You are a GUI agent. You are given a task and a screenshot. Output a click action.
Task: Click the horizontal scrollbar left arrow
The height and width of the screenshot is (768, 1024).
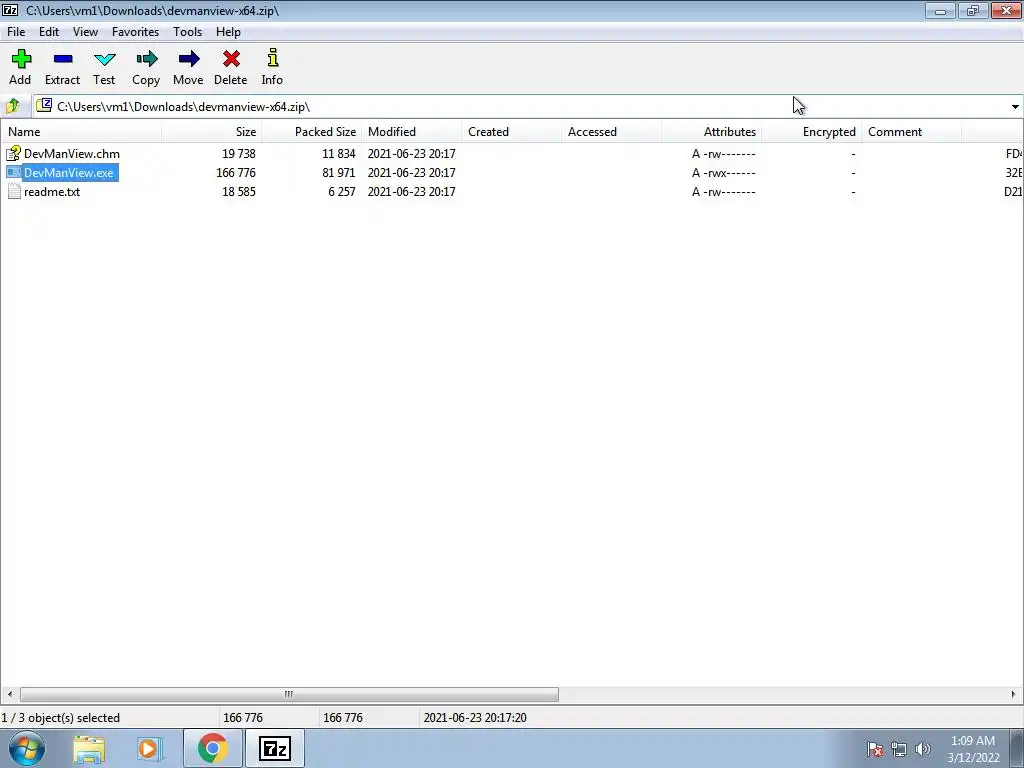click(x=9, y=694)
